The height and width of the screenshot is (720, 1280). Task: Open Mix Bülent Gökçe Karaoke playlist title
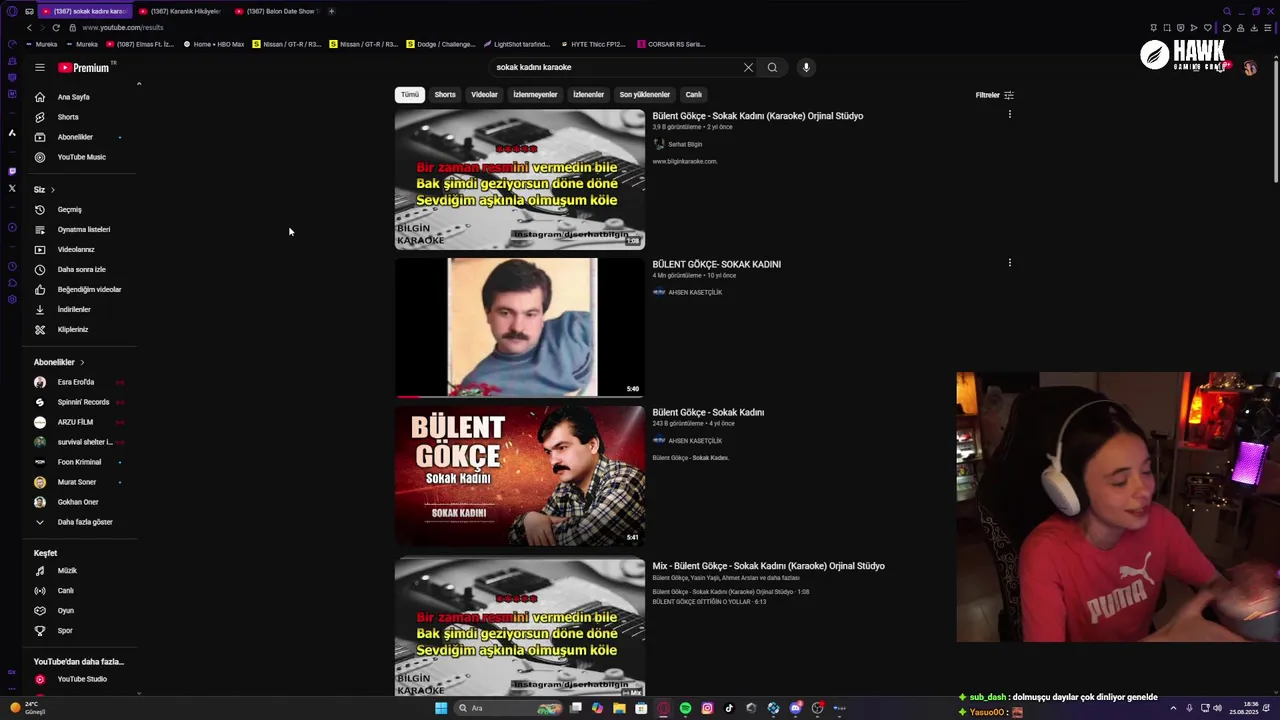(x=768, y=566)
